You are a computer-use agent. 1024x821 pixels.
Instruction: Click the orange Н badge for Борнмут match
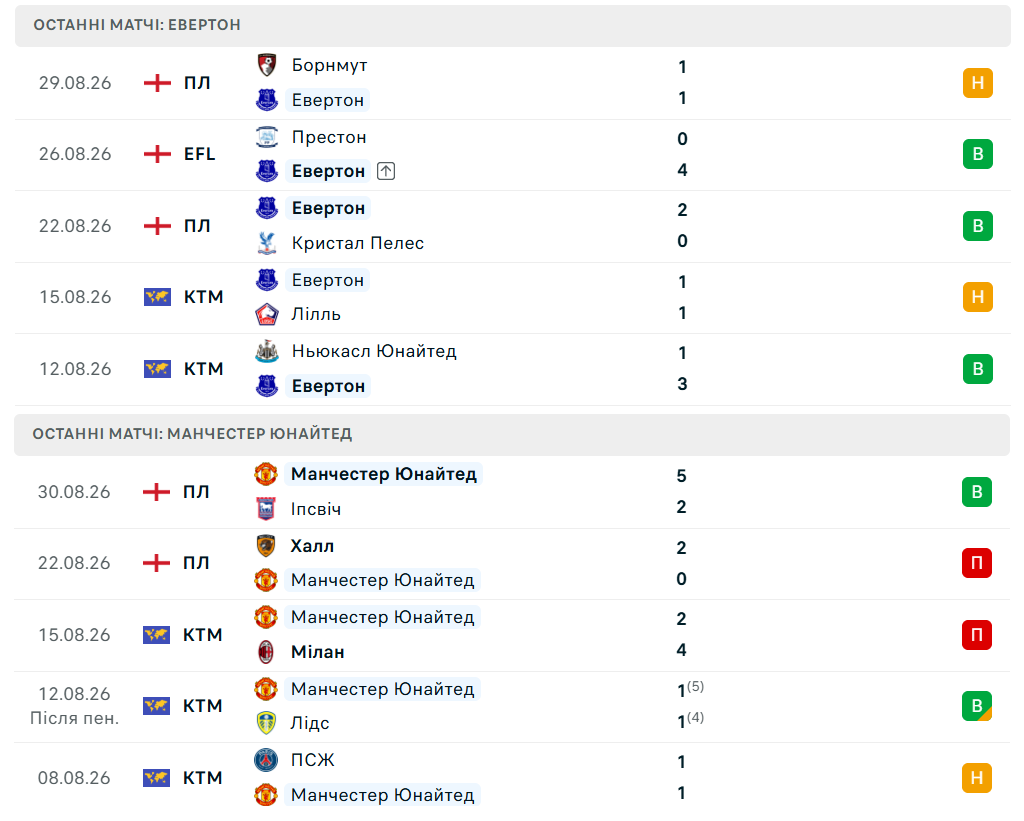coord(978,83)
